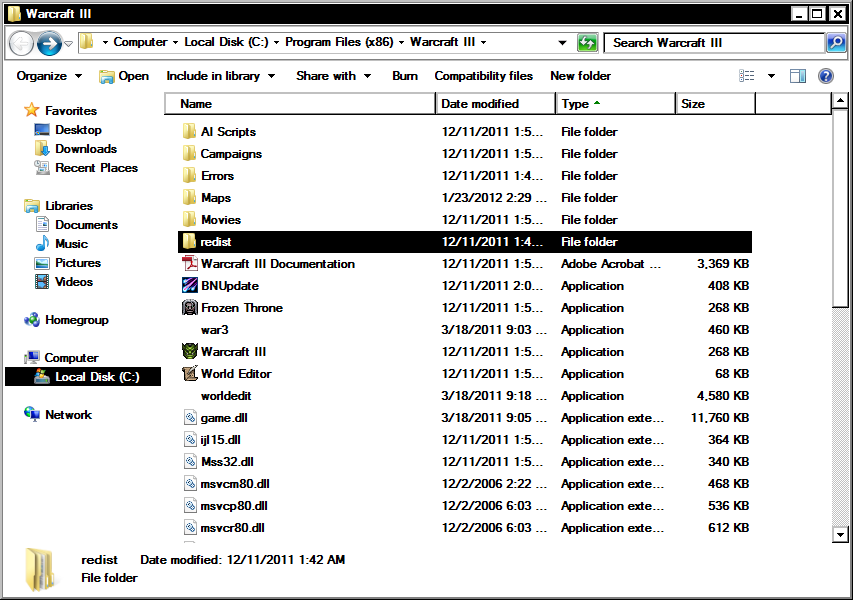Select the Maps folder icon
Image resolution: width=853 pixels, height=600 pixels.
[x=189, y=197]
